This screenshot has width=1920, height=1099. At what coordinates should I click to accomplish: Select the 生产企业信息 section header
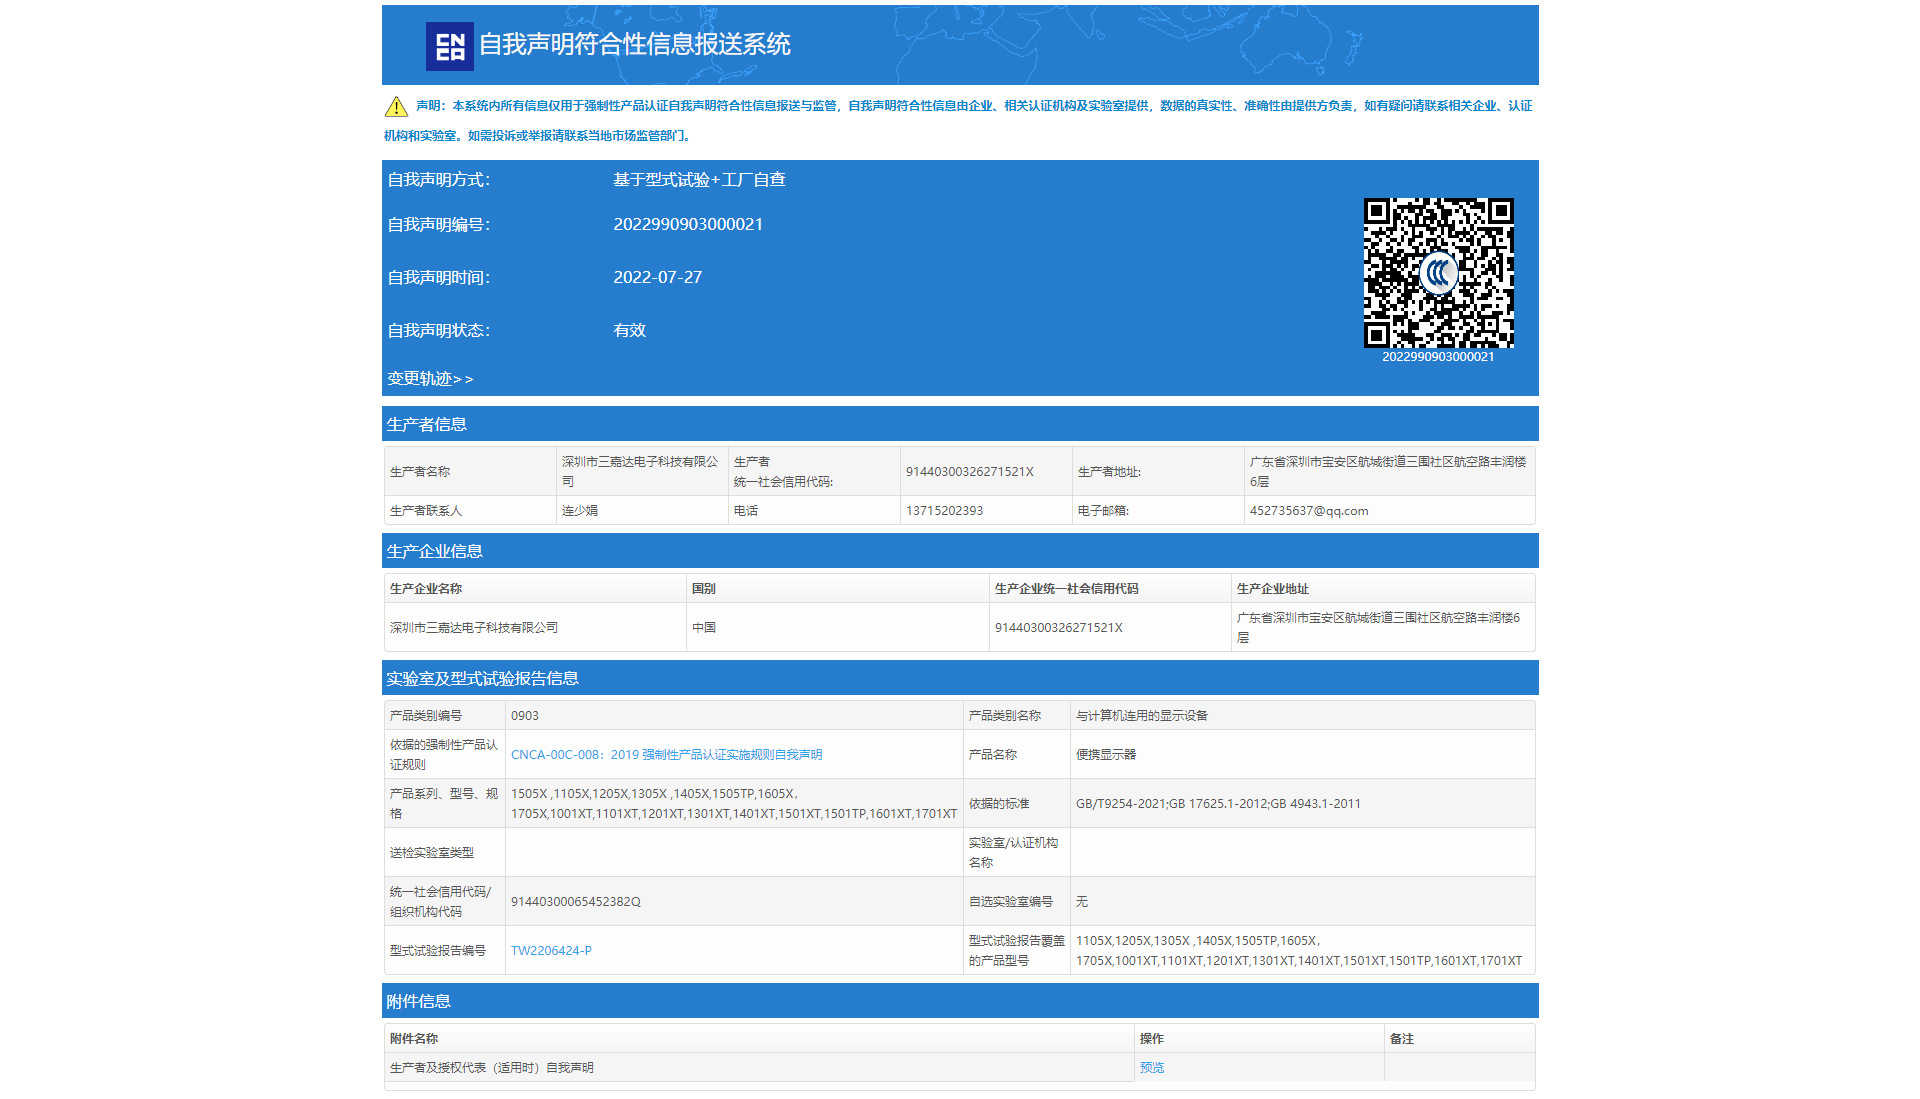point(435,552)
